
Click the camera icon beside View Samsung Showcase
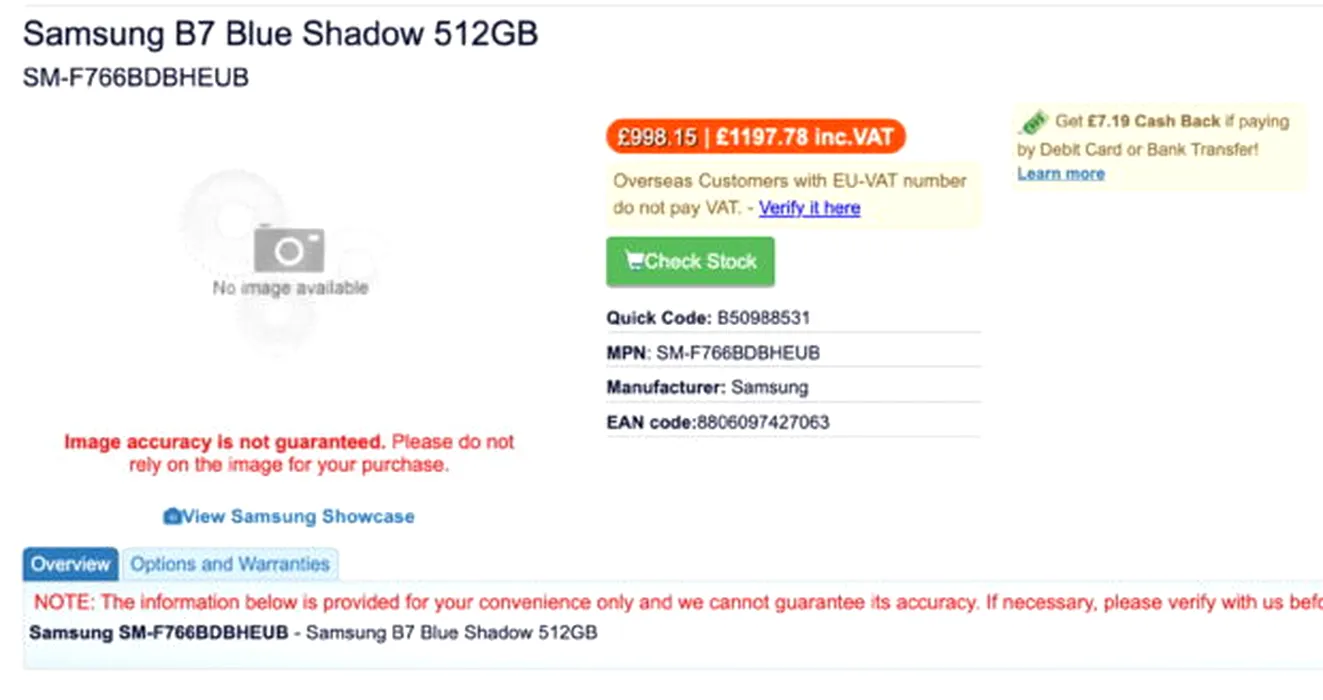[172, 517]
